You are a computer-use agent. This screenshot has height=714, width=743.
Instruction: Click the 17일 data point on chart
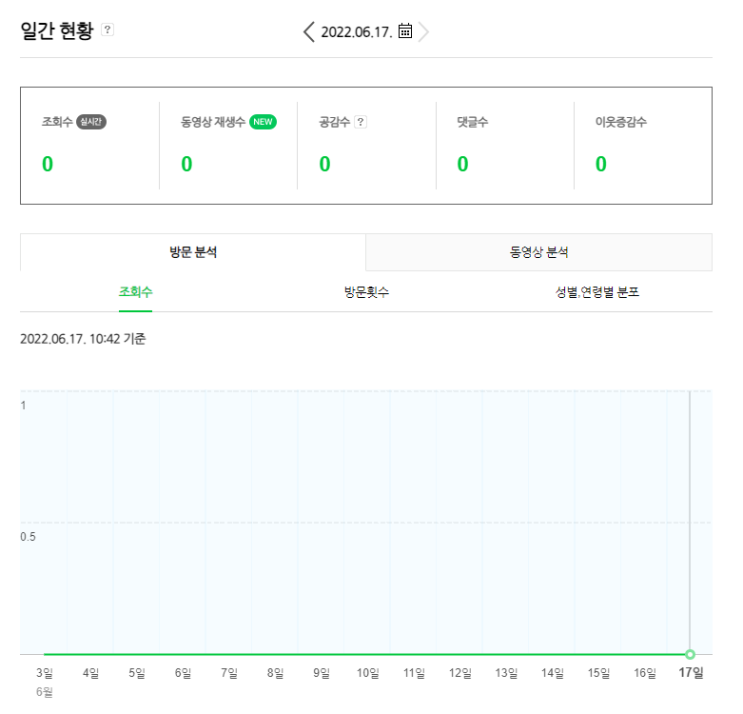pyautogui.click(x=690, y=654)
